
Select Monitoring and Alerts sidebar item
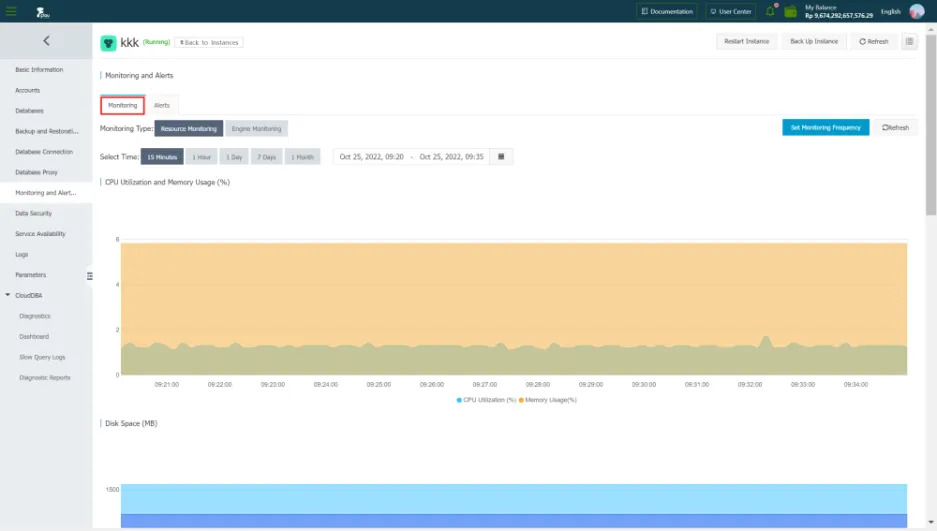tap(46, 192)
